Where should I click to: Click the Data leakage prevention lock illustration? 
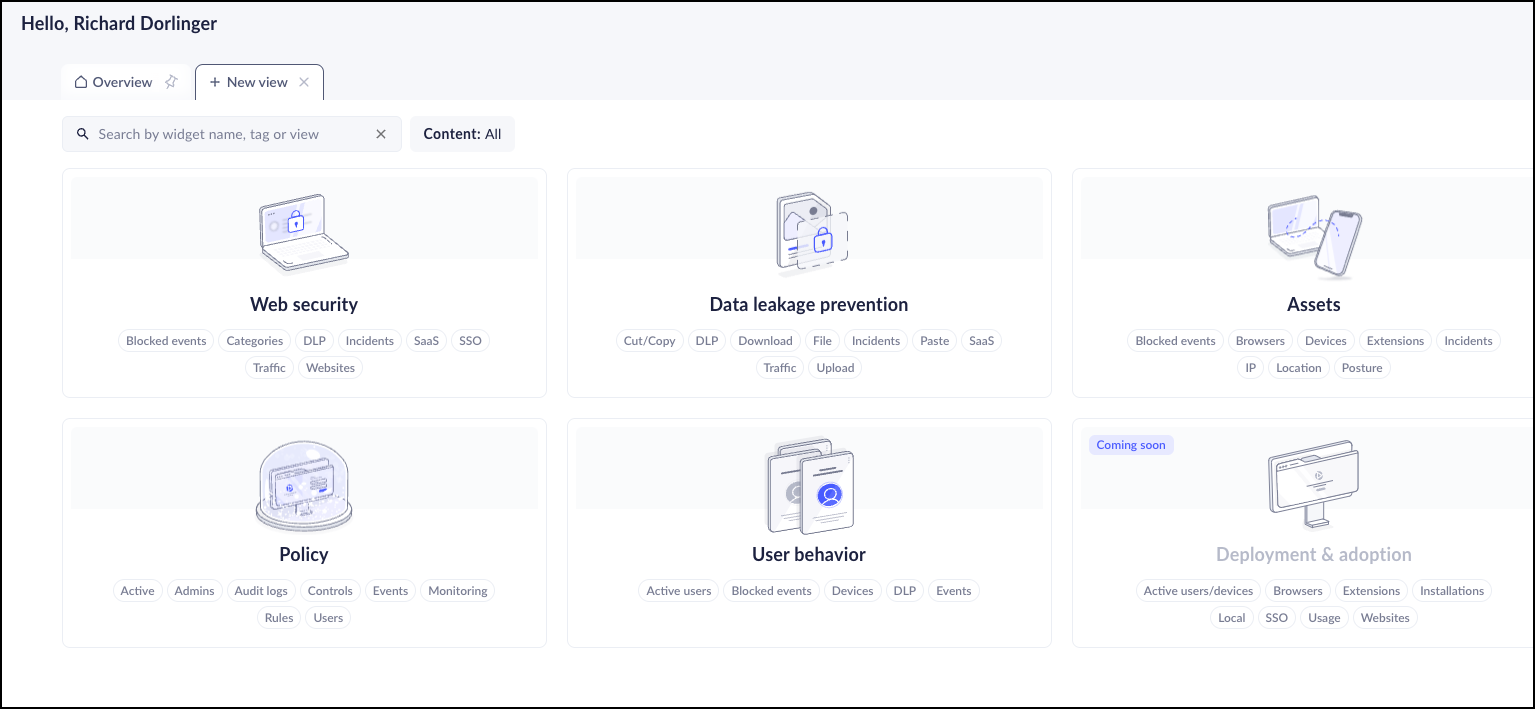[811, 234]
